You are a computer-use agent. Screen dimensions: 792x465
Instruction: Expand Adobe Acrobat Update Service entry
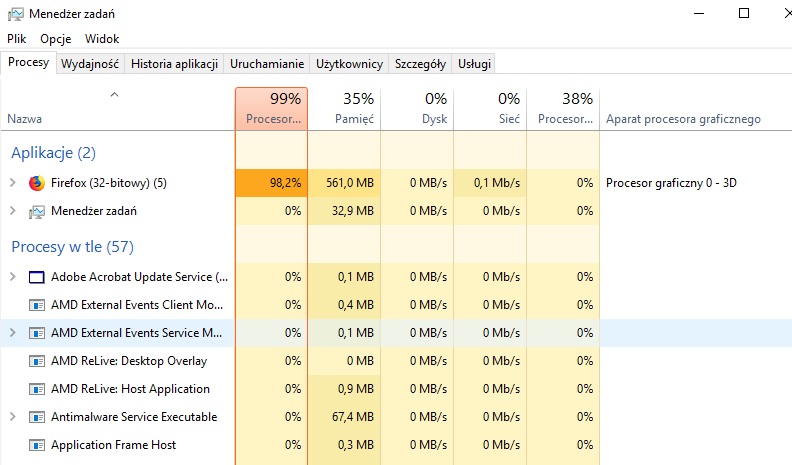click(x=13, y=277)
